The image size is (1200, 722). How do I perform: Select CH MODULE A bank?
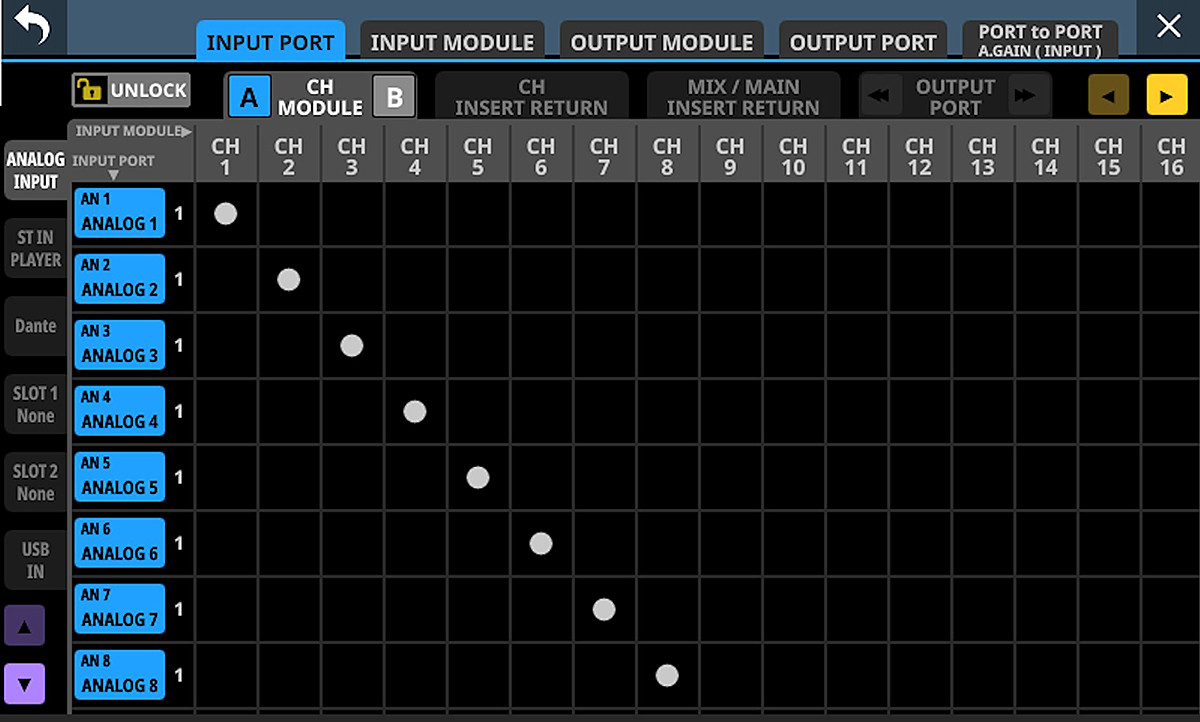pos(249,98)
